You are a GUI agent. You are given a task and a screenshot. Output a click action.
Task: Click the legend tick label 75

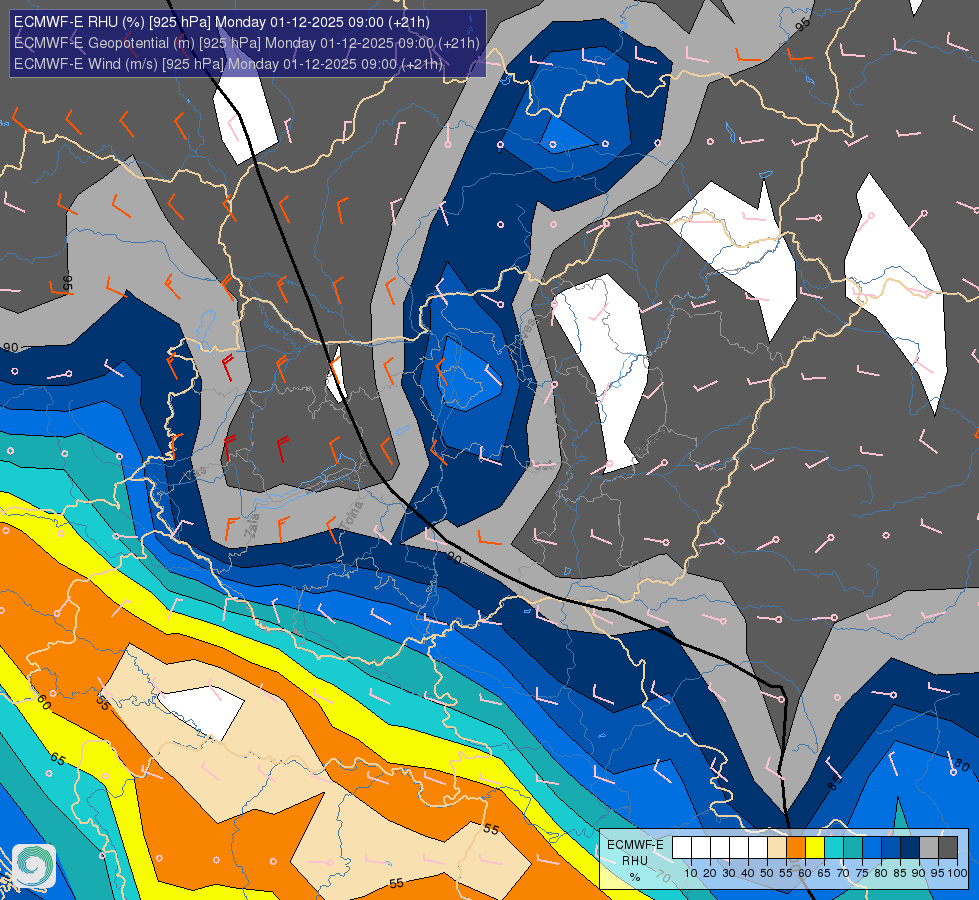(862, 873)
